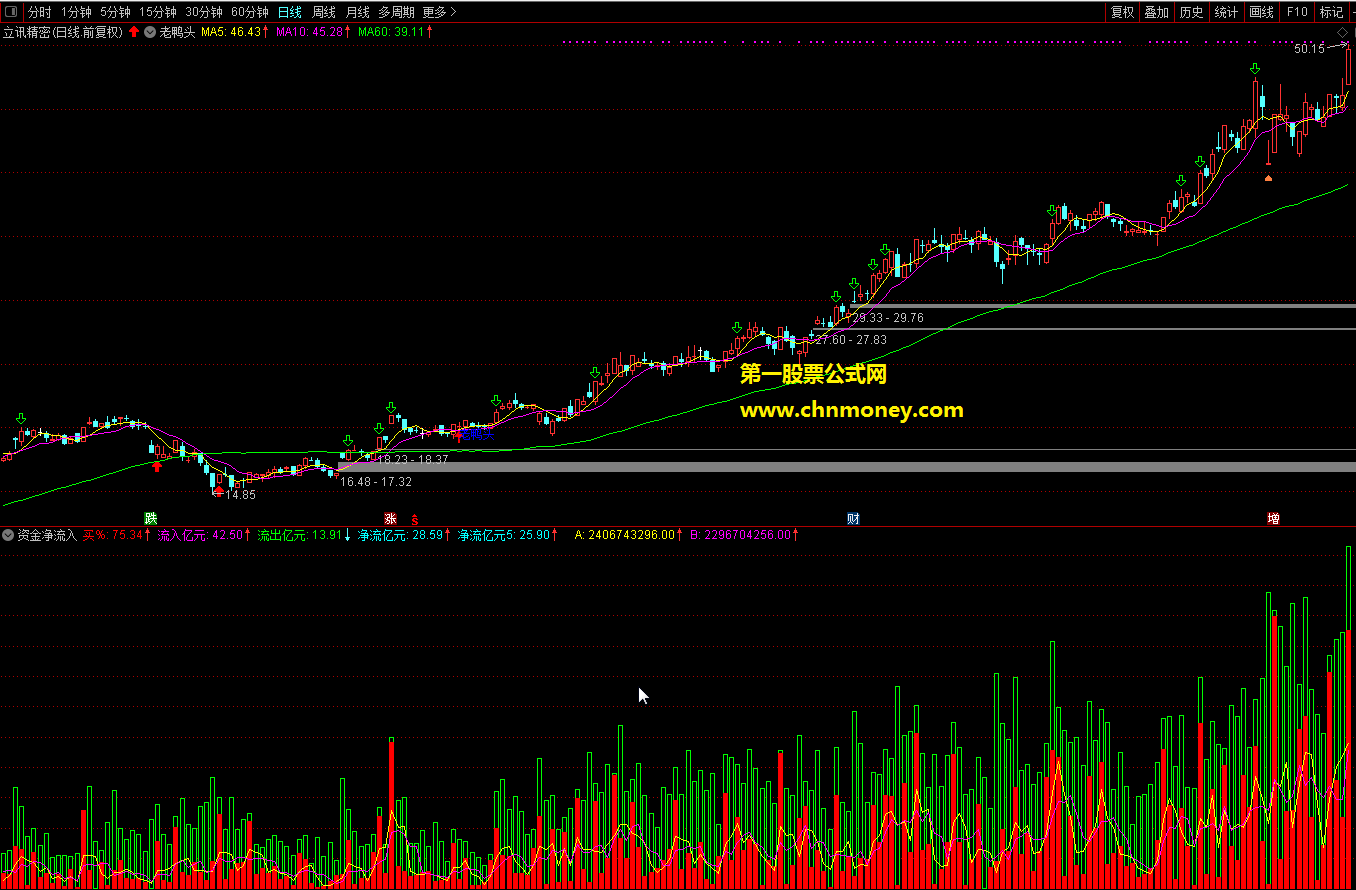
Task: Click the 复权 button
Action: click(1123, 12)
